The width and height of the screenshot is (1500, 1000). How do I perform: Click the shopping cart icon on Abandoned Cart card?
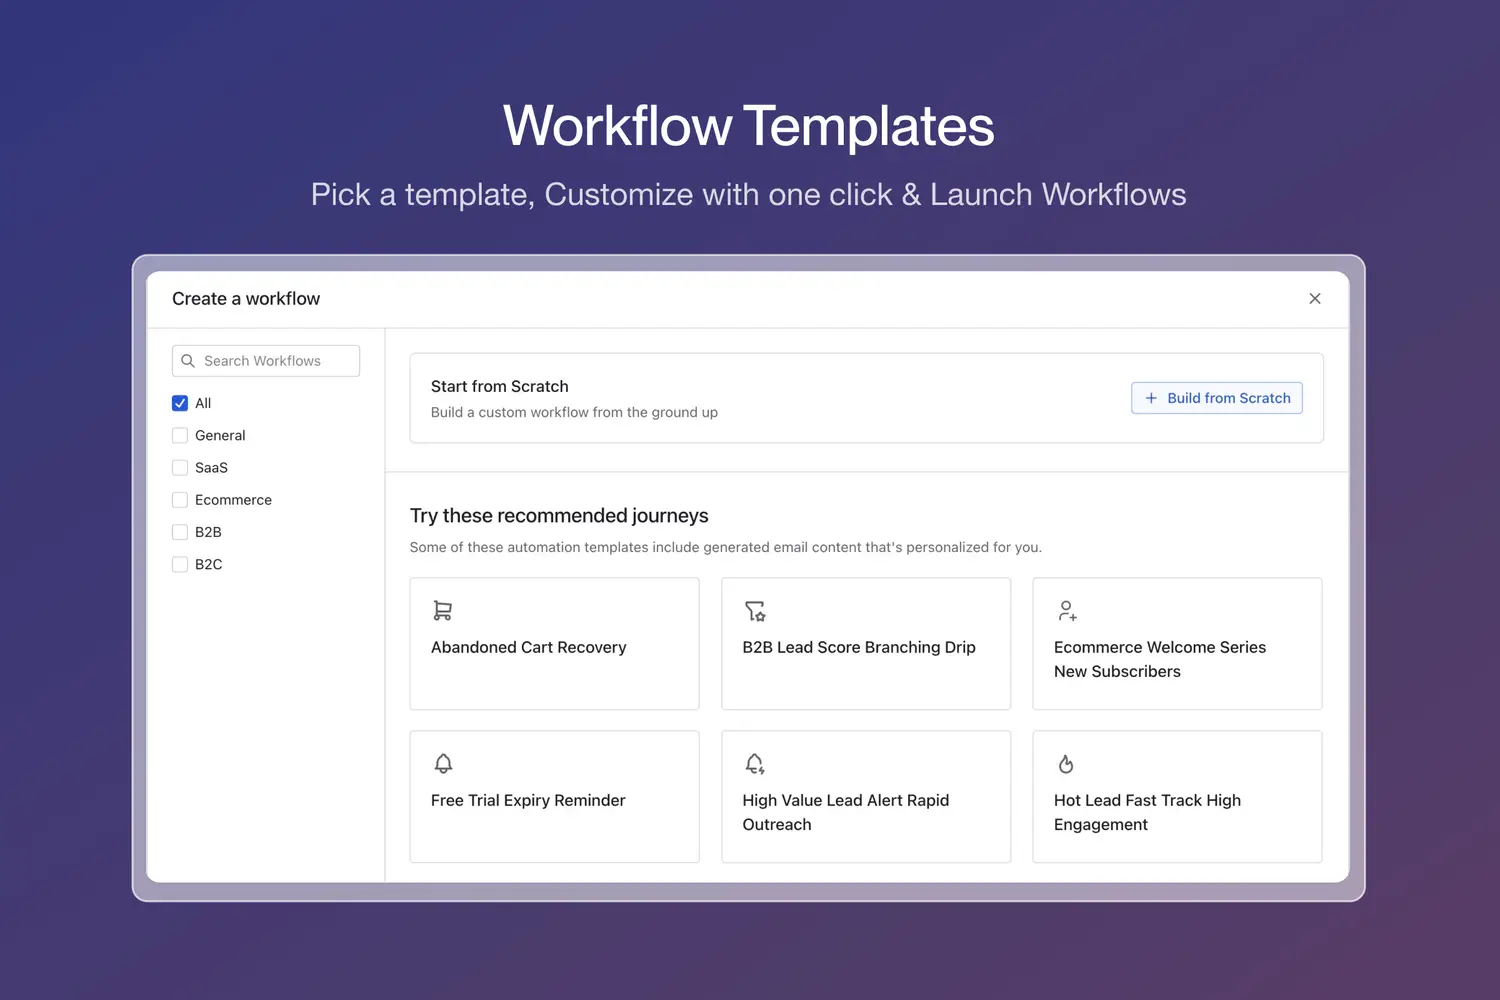click(442, 610)
